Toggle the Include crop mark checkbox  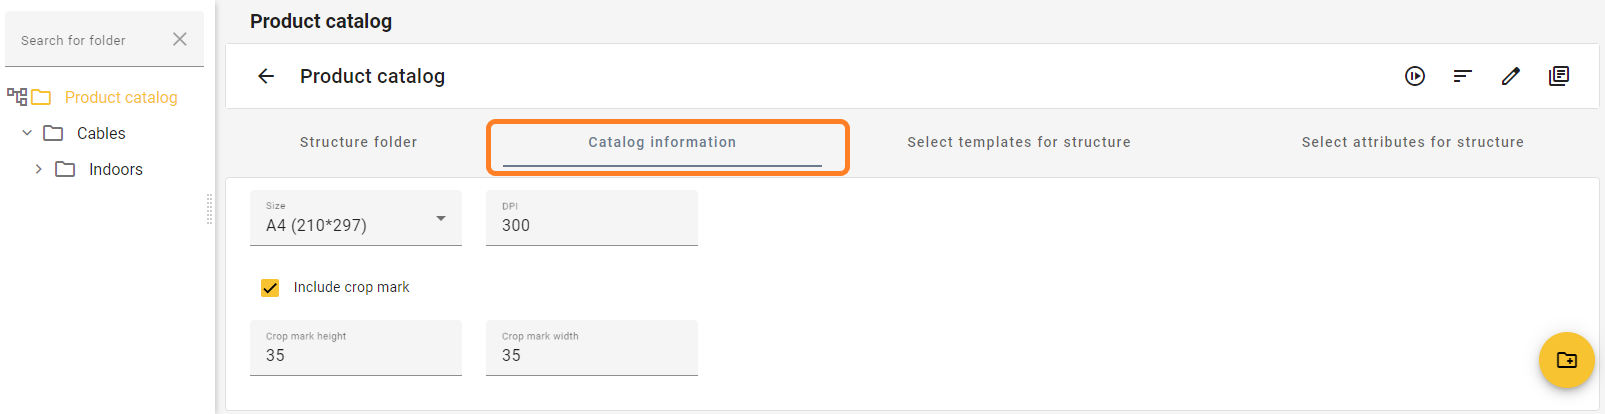tap(270, 288)
